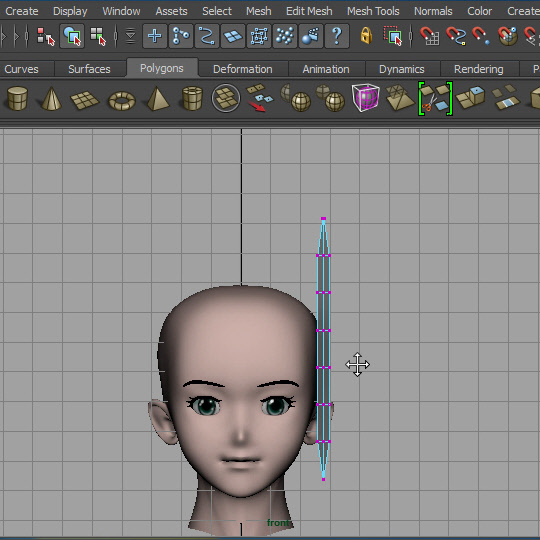540x540 pixels.
Task: Open the Edit Mesh menu
Action: pyautogui.click(x=309, y=11)
